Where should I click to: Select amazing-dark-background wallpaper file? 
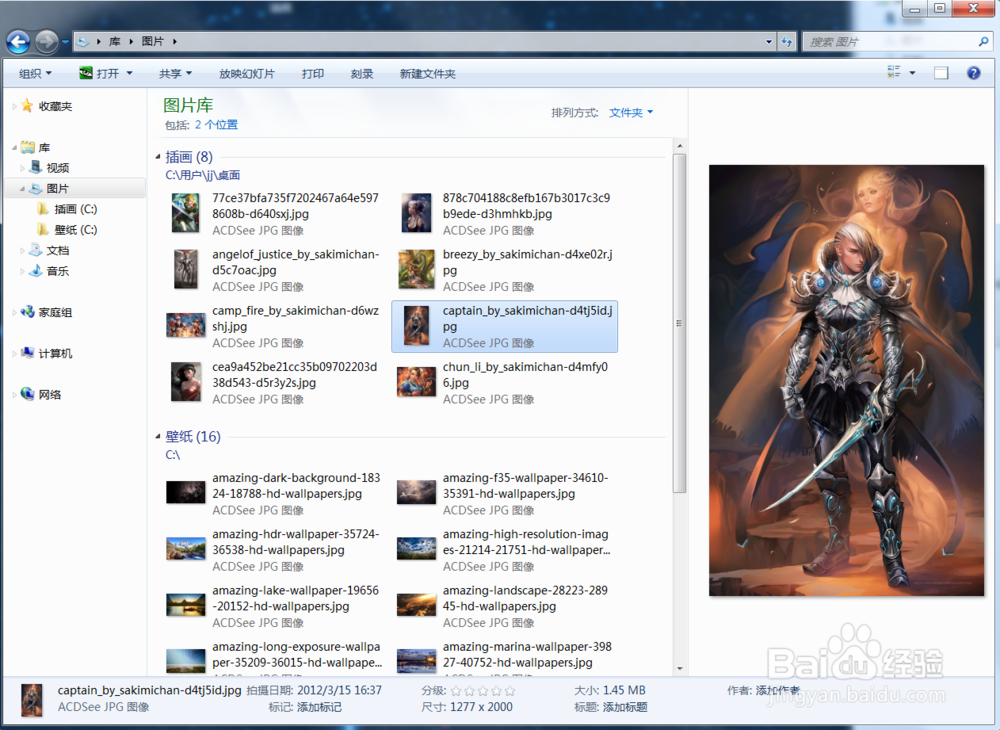276,493
